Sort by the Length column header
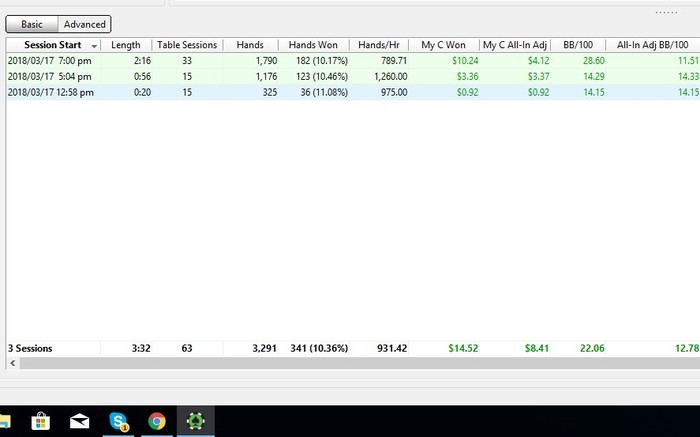This screenshot has height=437, width=700. (x=126, y=45)
